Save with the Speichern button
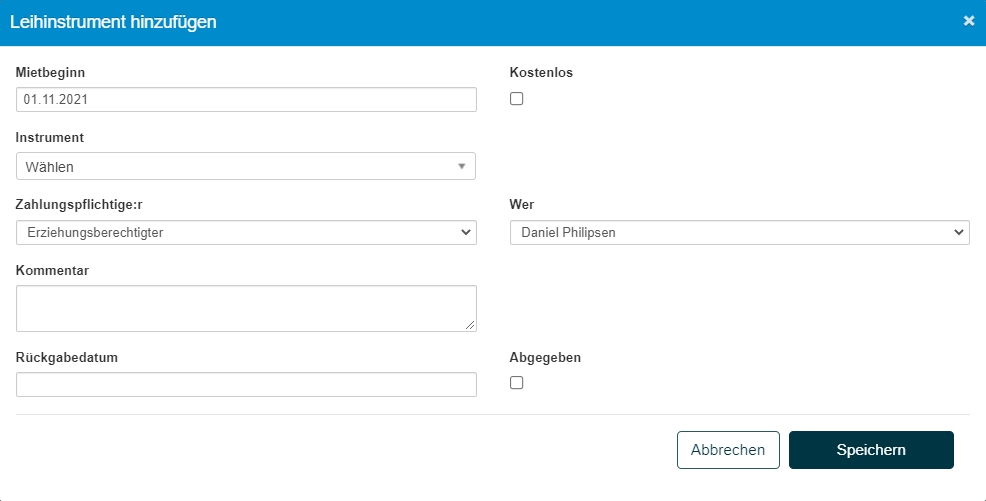 tap(872, 450)
